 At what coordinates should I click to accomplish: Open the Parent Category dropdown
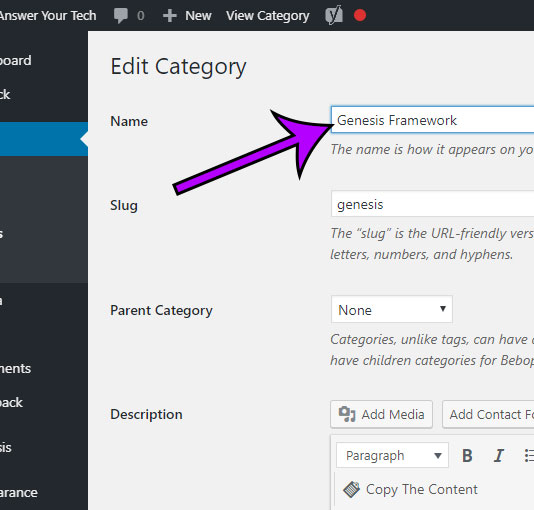391,309
